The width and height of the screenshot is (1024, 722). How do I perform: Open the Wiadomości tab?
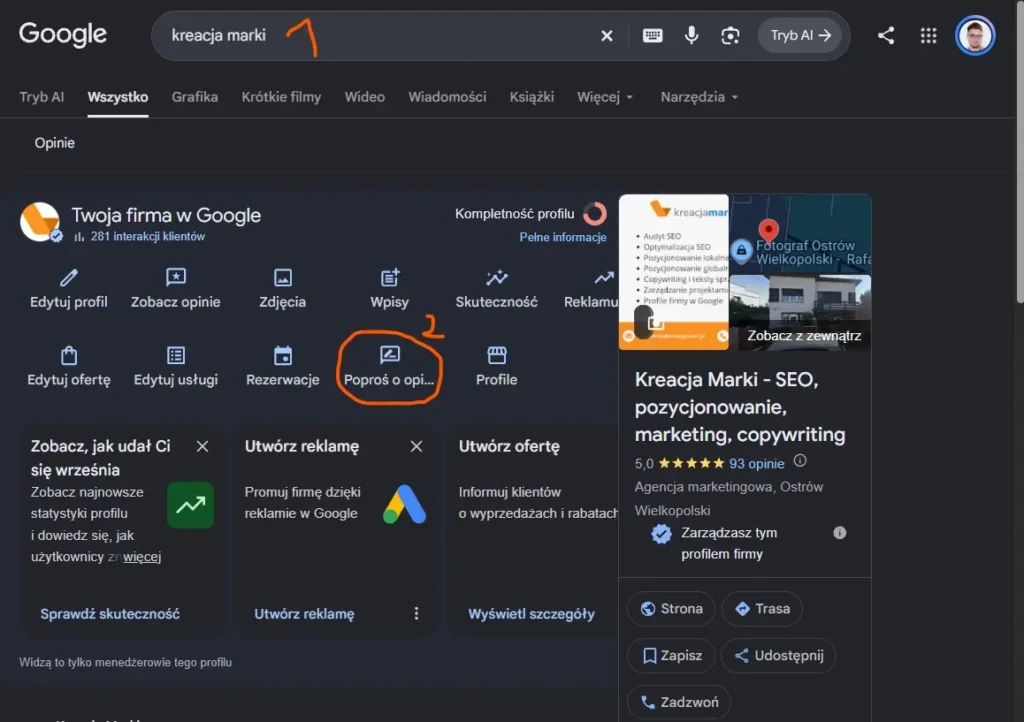(x=447, y=97)
